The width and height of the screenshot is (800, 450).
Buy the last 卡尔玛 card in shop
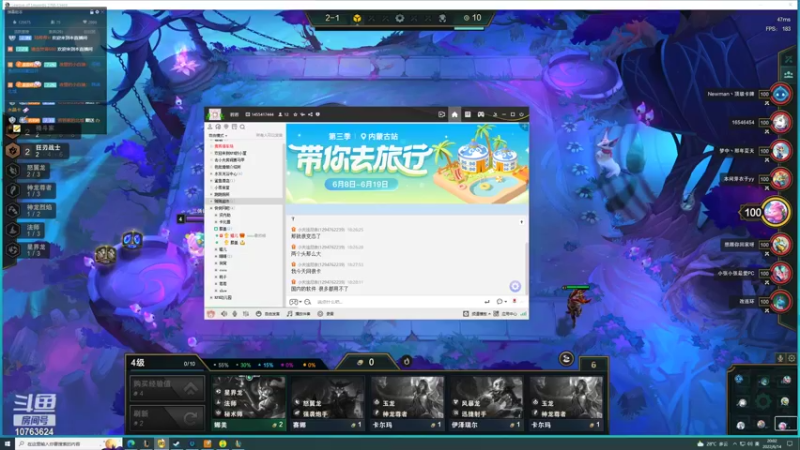click(566, 403)
